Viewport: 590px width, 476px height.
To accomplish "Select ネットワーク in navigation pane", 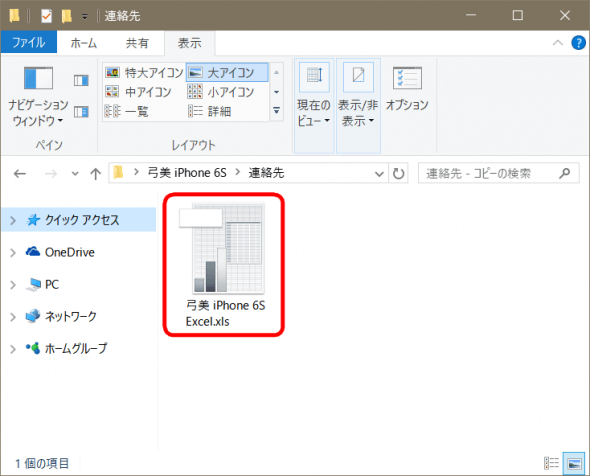I will pyautogui.click(x=61, y=316).
